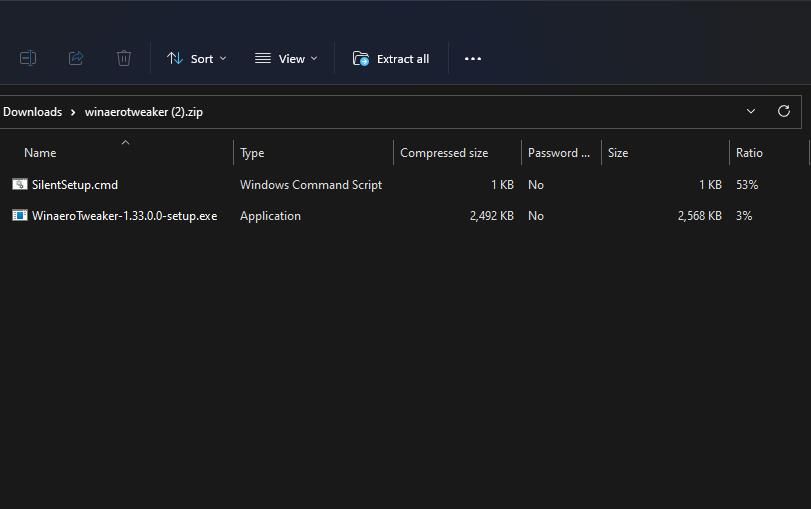
Task: Open the See more ellipsis menu
Action: [x=473, y=59]
